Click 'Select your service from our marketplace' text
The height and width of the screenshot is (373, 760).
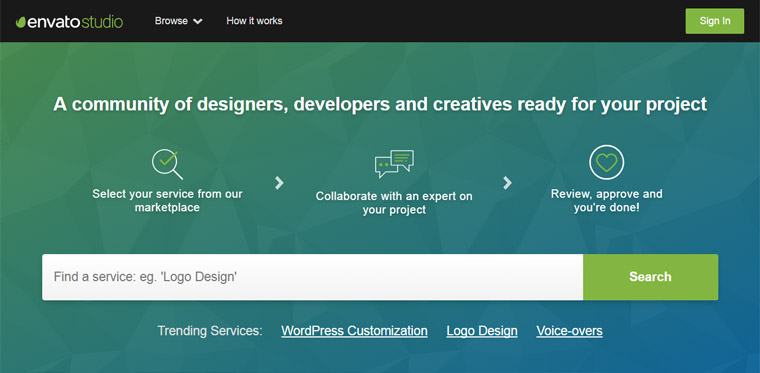click(167, 201)
